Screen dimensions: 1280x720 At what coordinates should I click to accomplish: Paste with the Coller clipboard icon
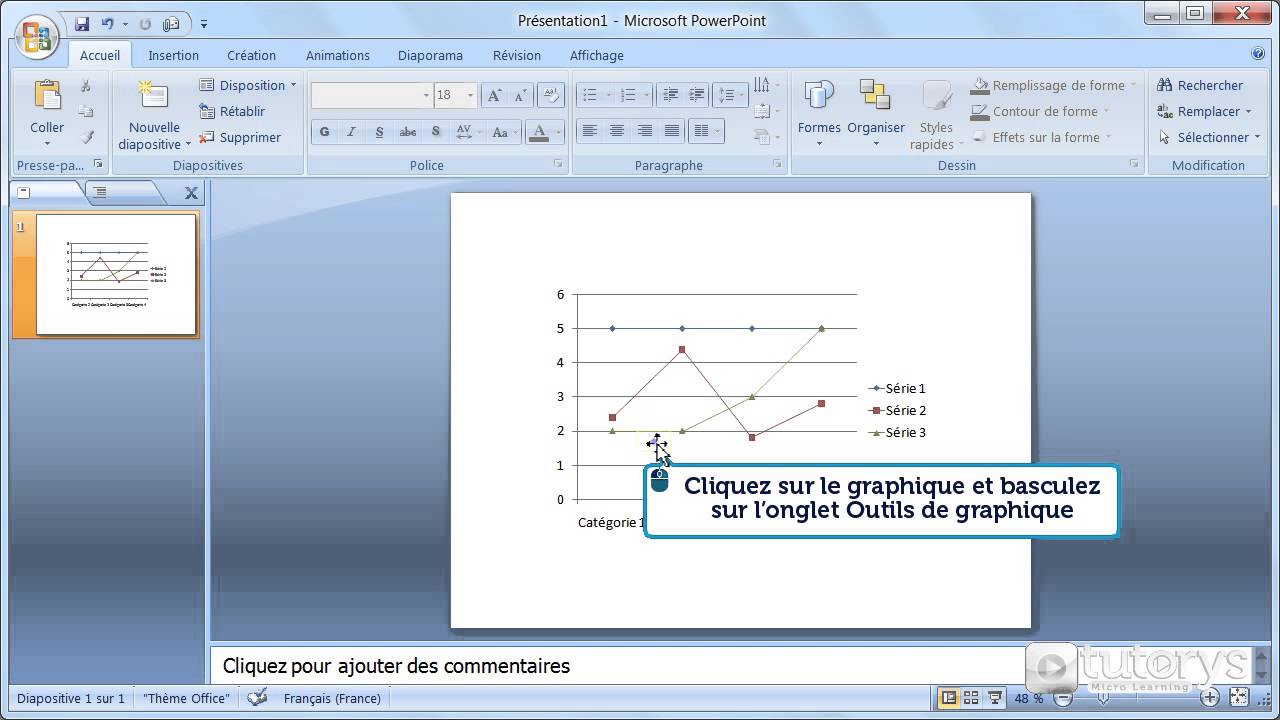pyautogui.click(x=47, y=96)
